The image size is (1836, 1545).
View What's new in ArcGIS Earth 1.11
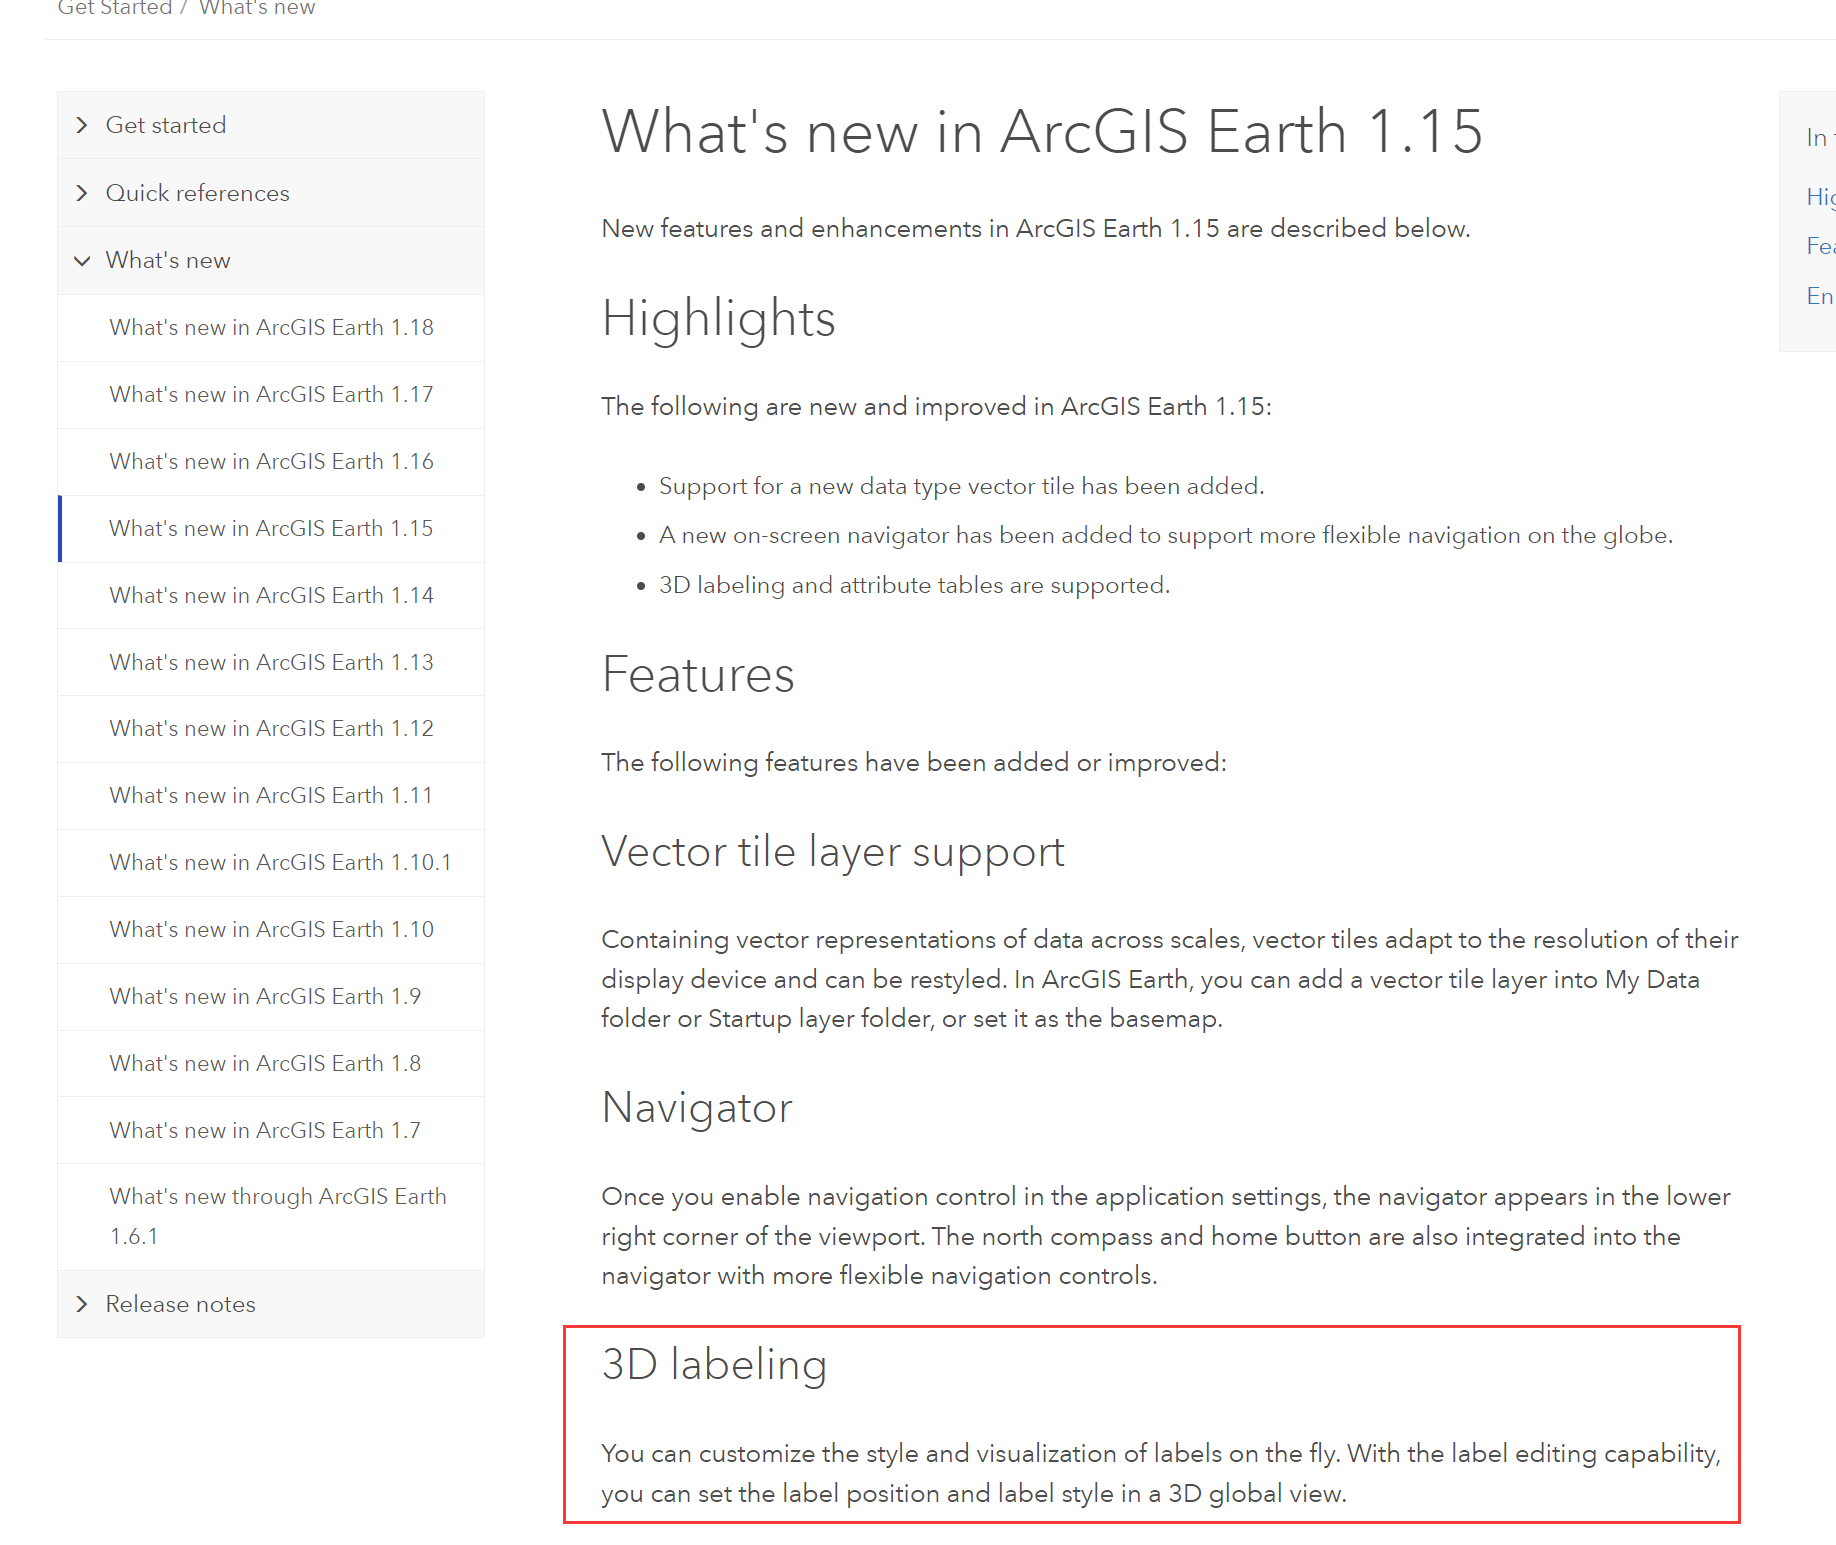click(271, 796)
